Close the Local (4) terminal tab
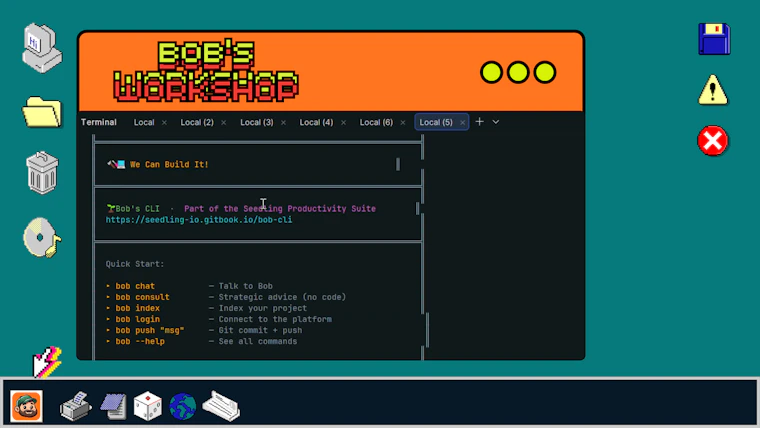 coord(343,123)
